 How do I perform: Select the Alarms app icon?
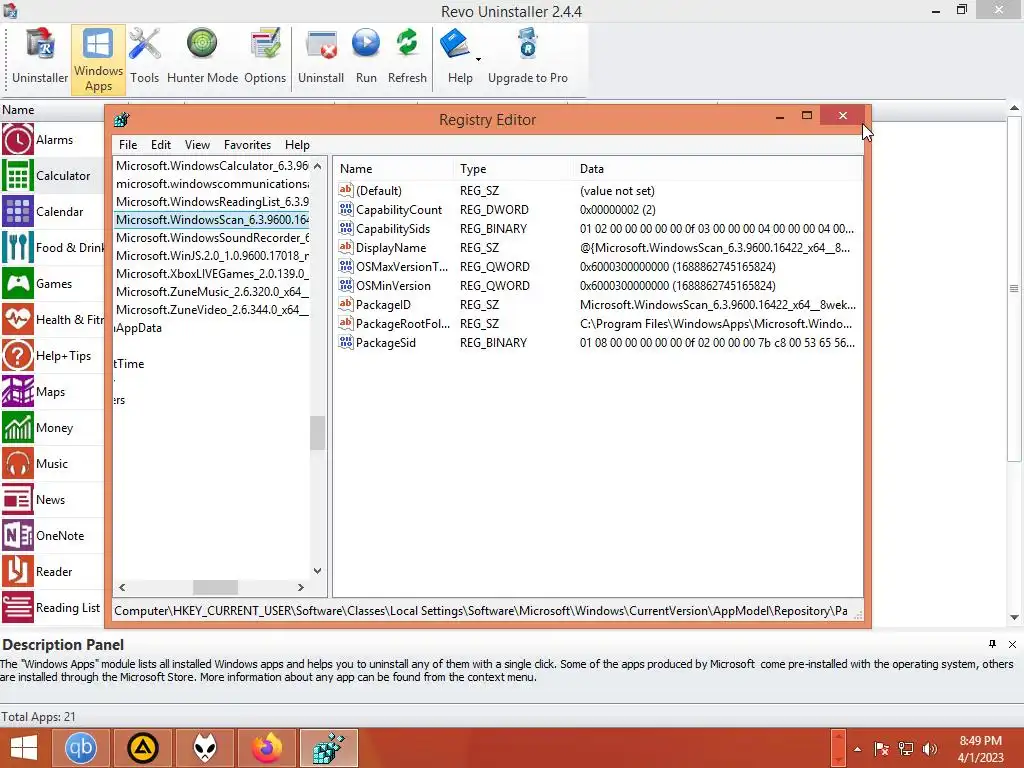pyautogui.click(x=18, y=140)
